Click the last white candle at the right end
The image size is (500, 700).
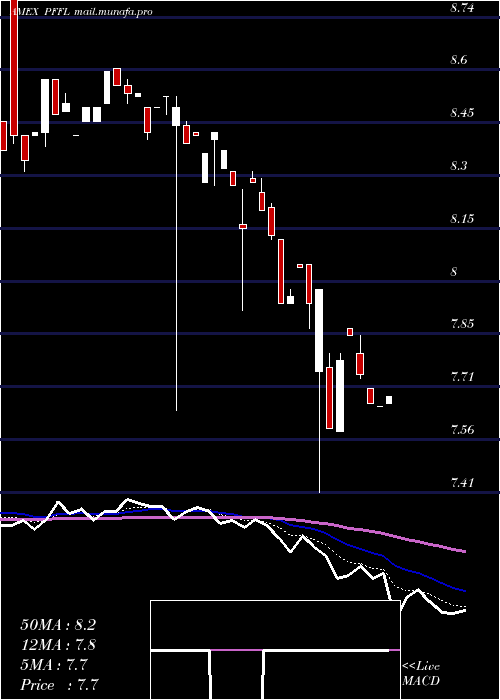tap(389, 400)
